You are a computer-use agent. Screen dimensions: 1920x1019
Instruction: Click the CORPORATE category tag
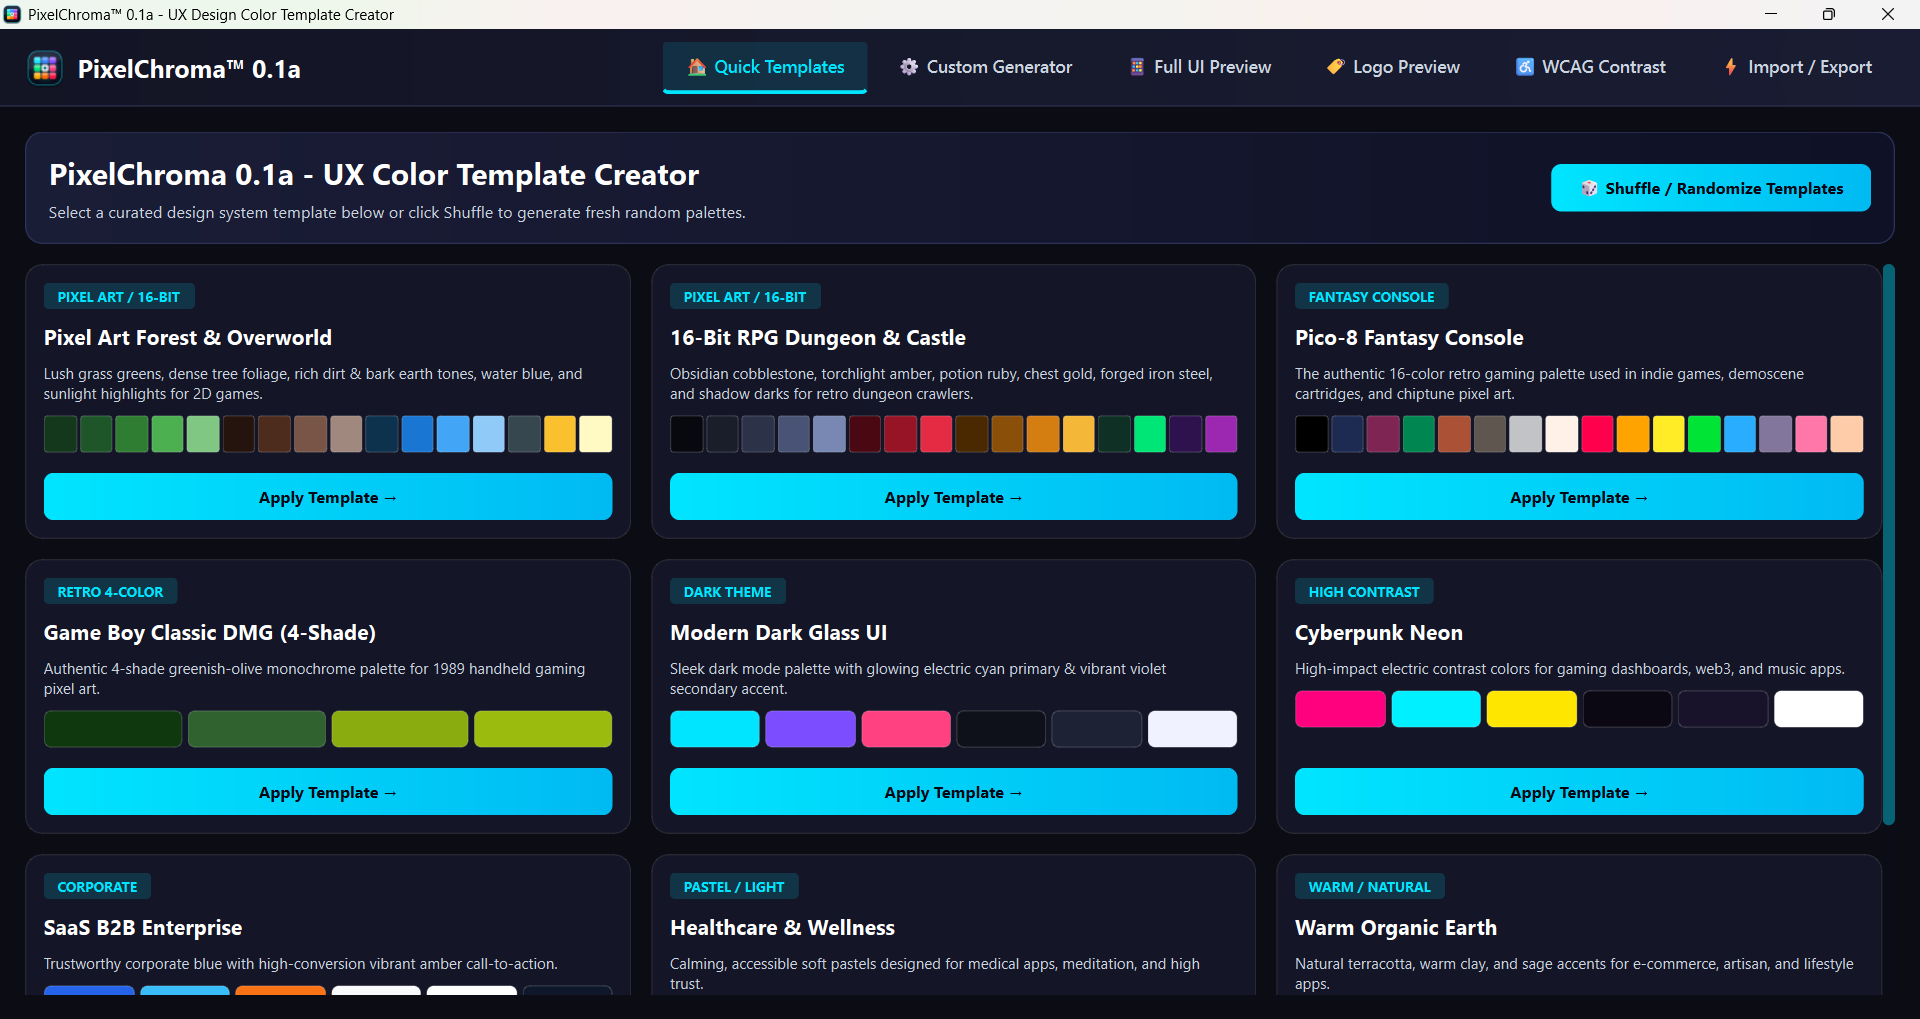[97, 887]
